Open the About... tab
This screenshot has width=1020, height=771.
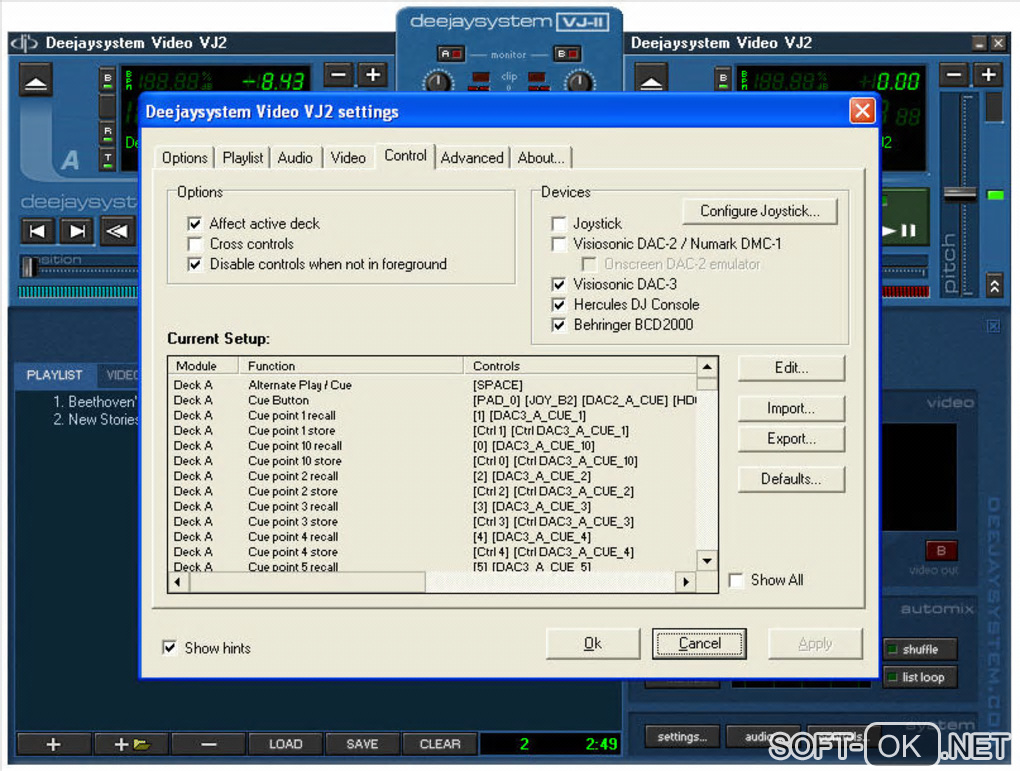pyautogui.click(x=541, y=158)
